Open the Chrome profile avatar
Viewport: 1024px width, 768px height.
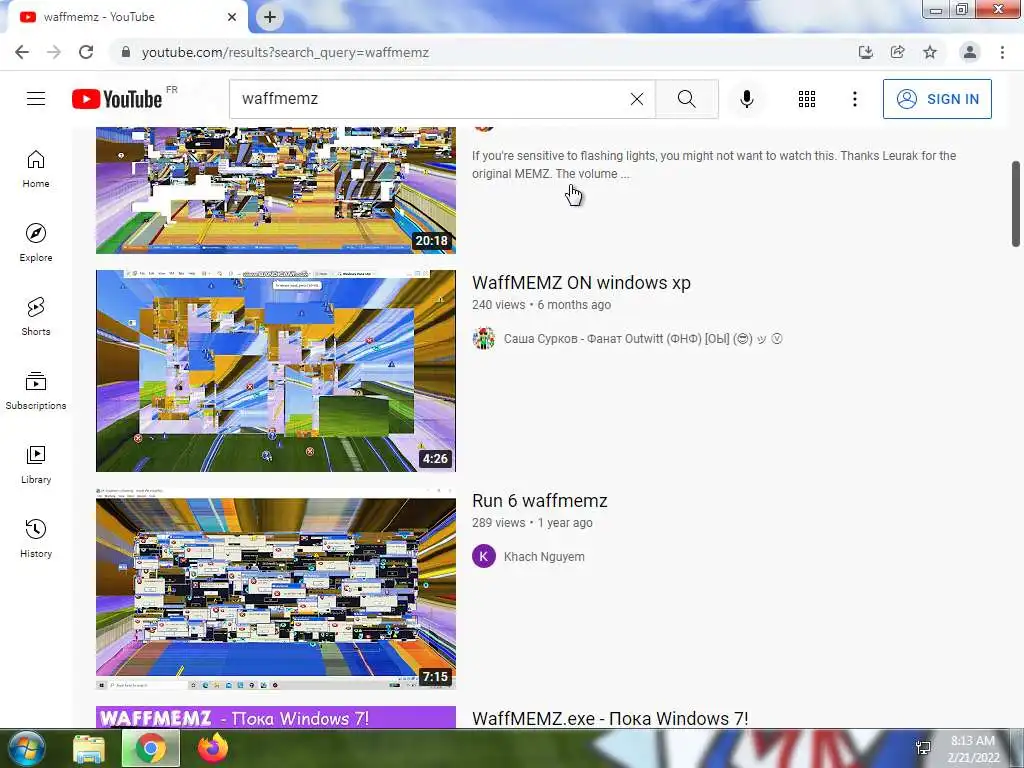click(970, 52)
